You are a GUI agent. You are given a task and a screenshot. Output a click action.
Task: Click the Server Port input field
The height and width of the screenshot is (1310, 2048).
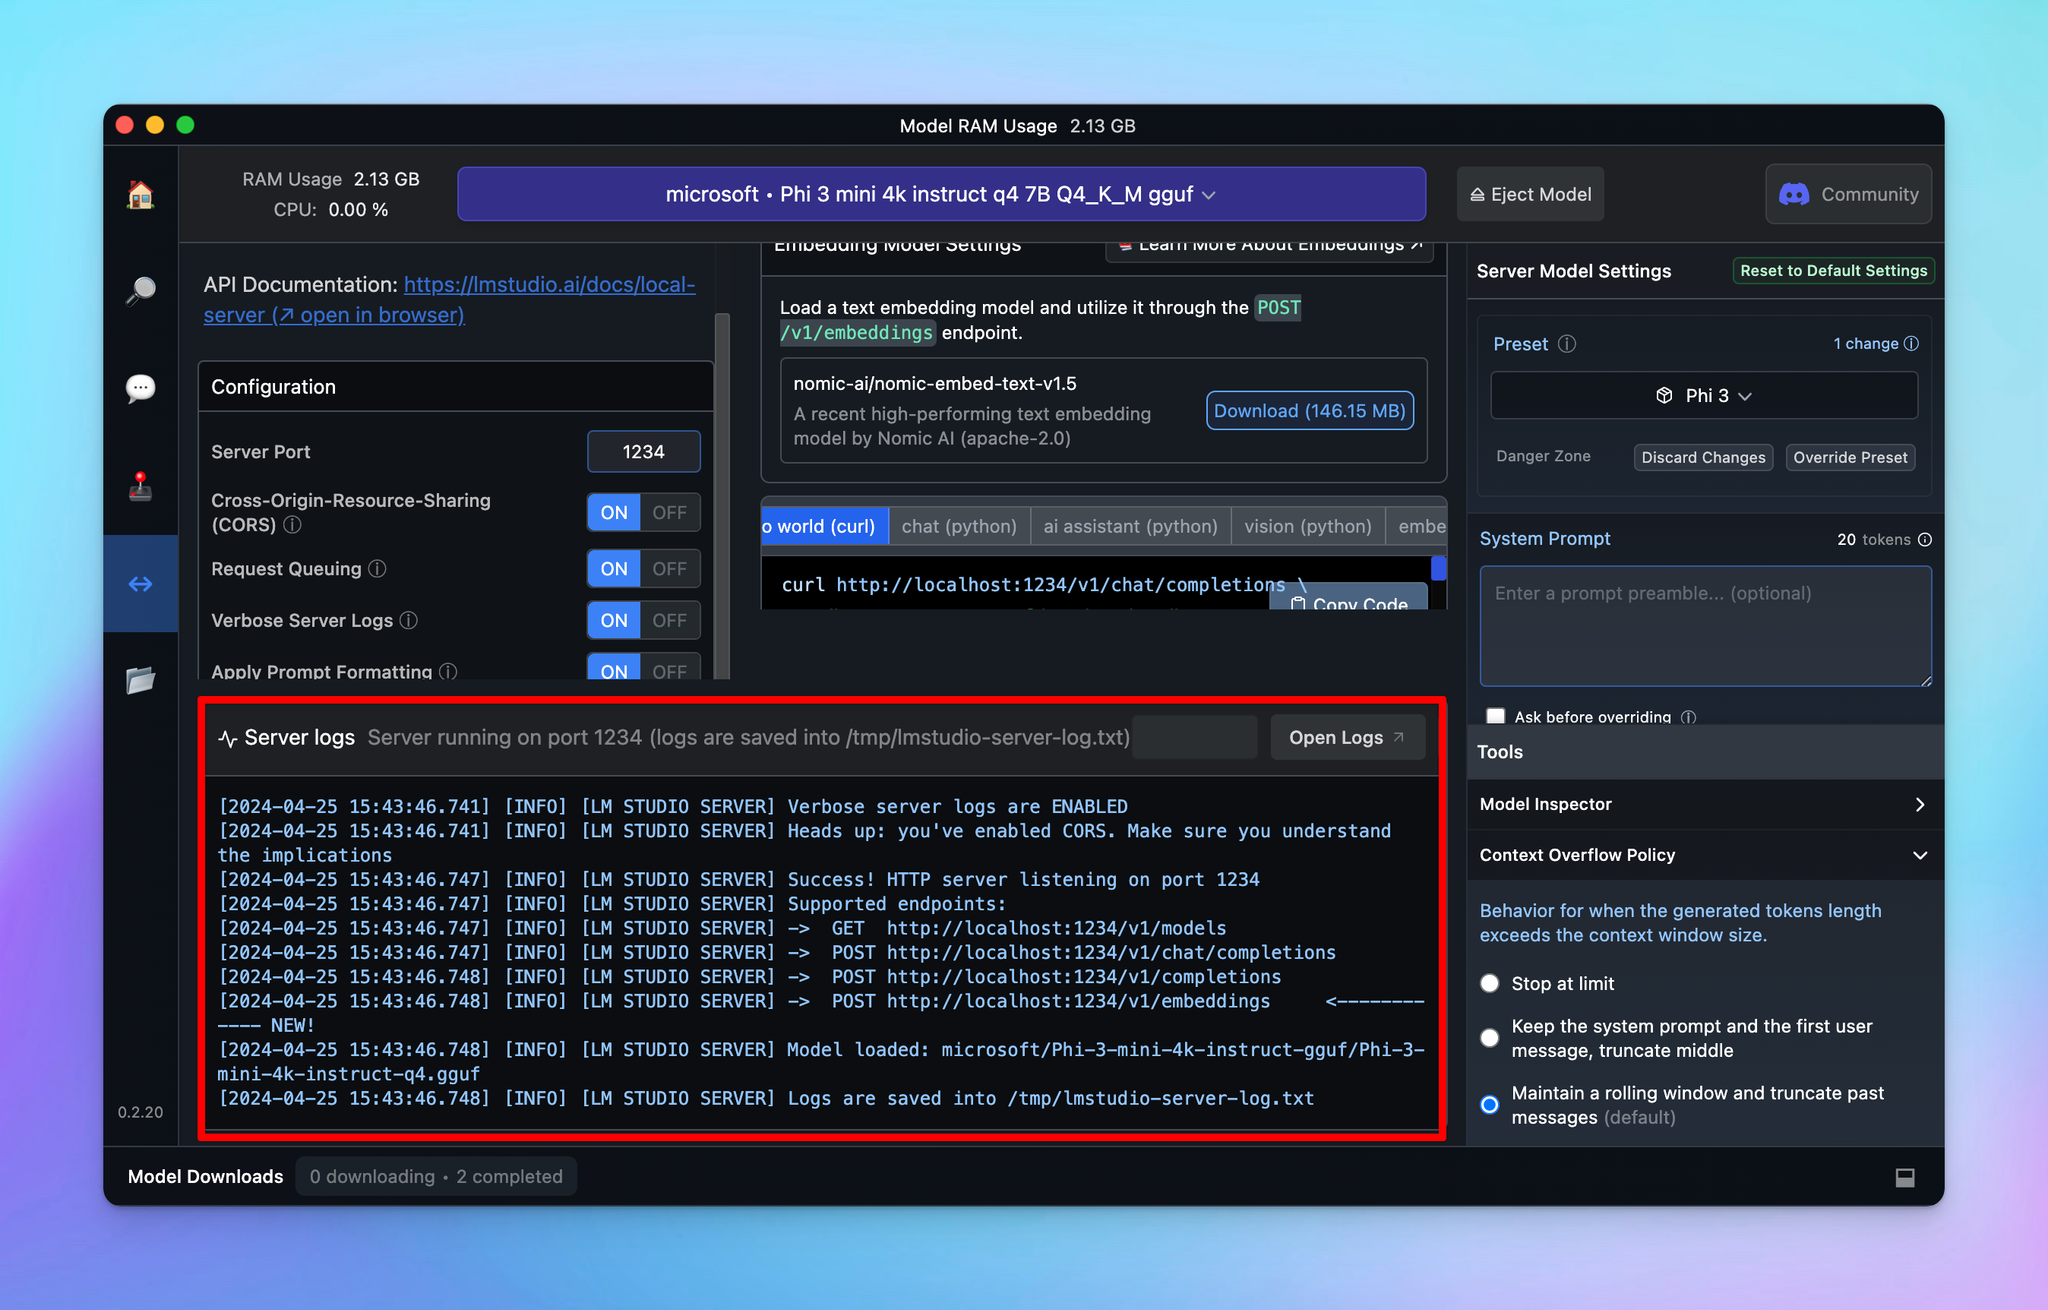point(643,452)
